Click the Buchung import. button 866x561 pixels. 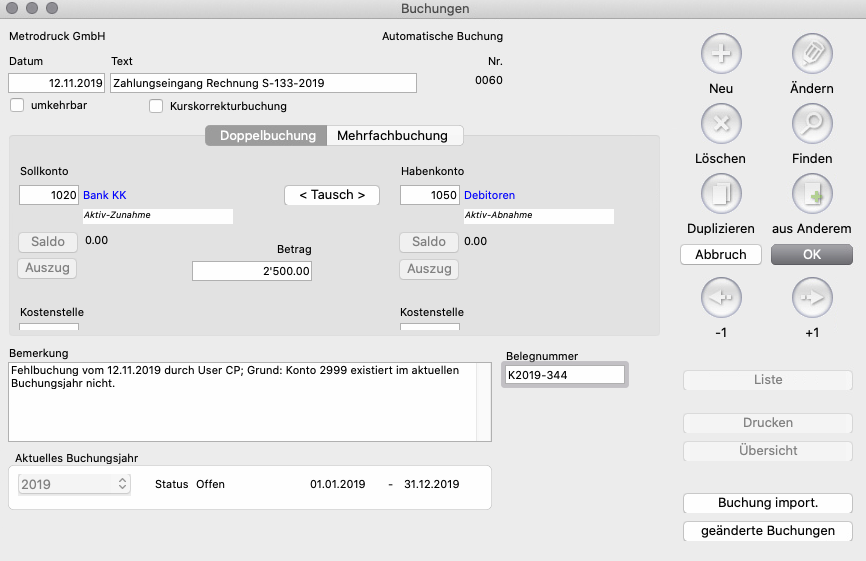tap(767, 503)
